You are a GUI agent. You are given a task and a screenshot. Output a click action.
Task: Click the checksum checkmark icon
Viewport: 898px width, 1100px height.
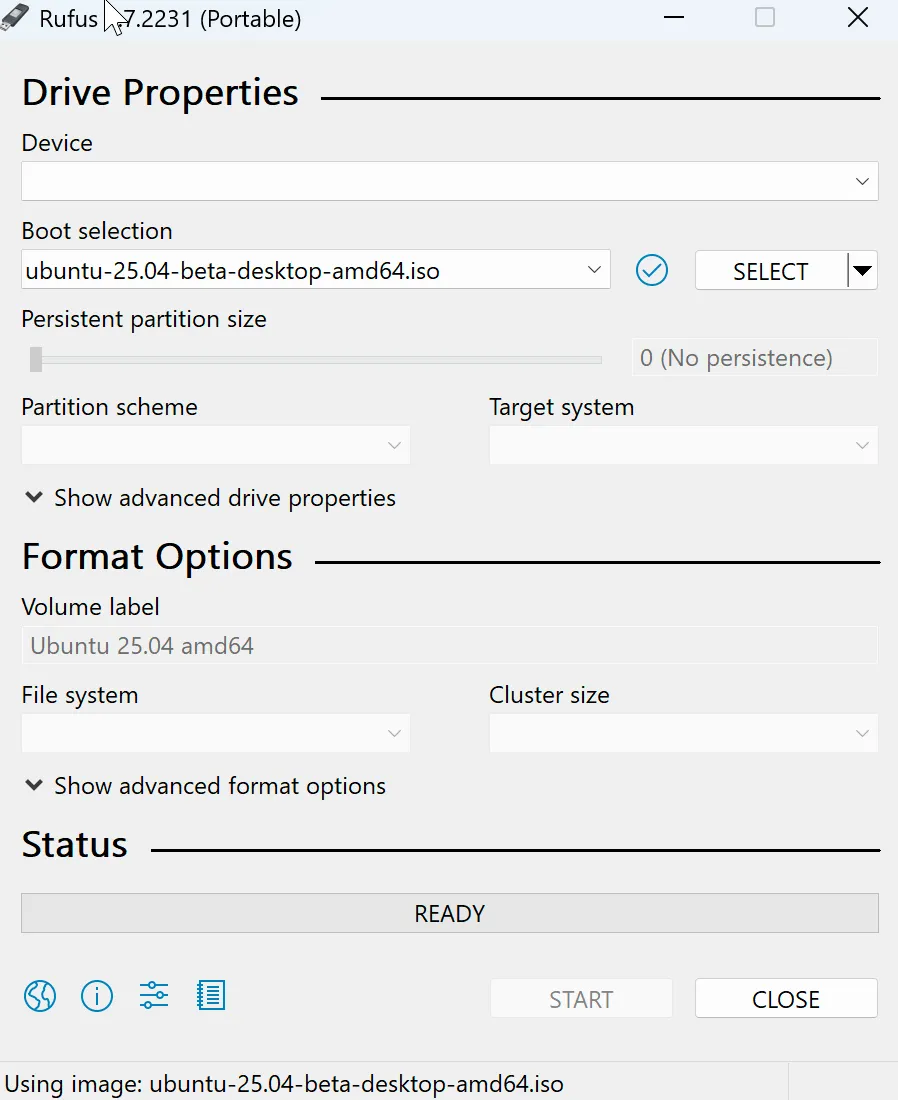click(x=652, y=270)
